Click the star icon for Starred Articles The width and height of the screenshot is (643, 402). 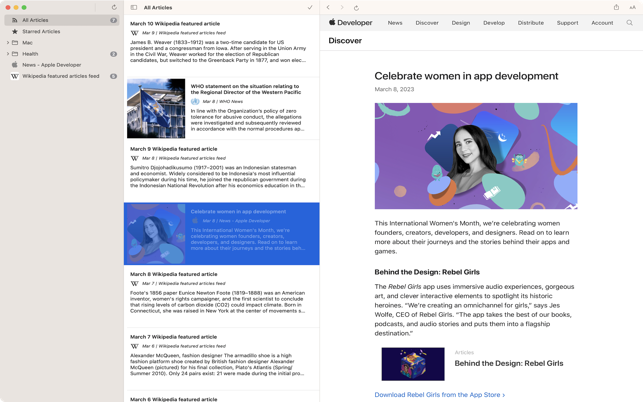point(15,31)
